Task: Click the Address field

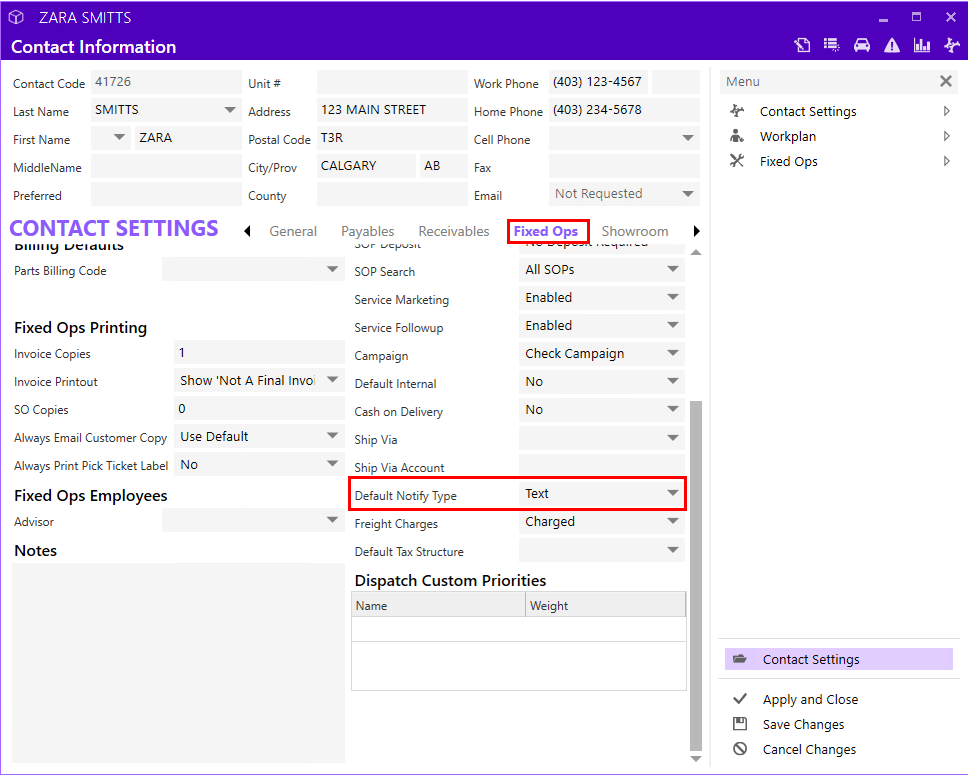Action: click(x=392, y=110)
